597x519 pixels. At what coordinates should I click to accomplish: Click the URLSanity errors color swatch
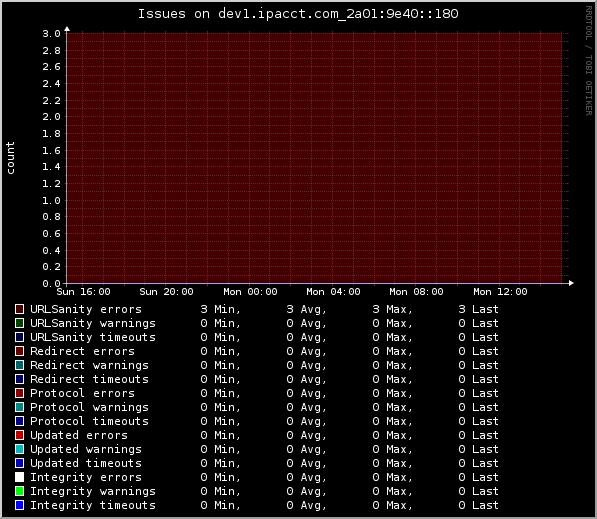(19, 309)
